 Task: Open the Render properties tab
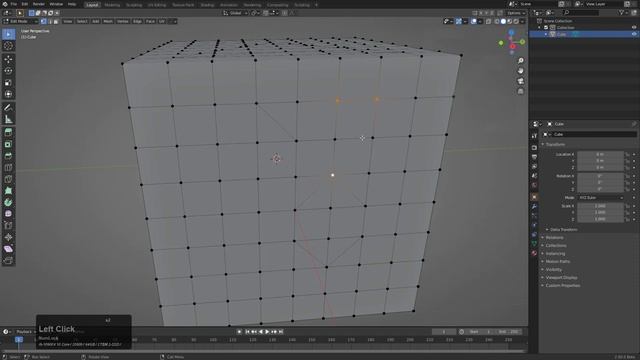[534, 147]
